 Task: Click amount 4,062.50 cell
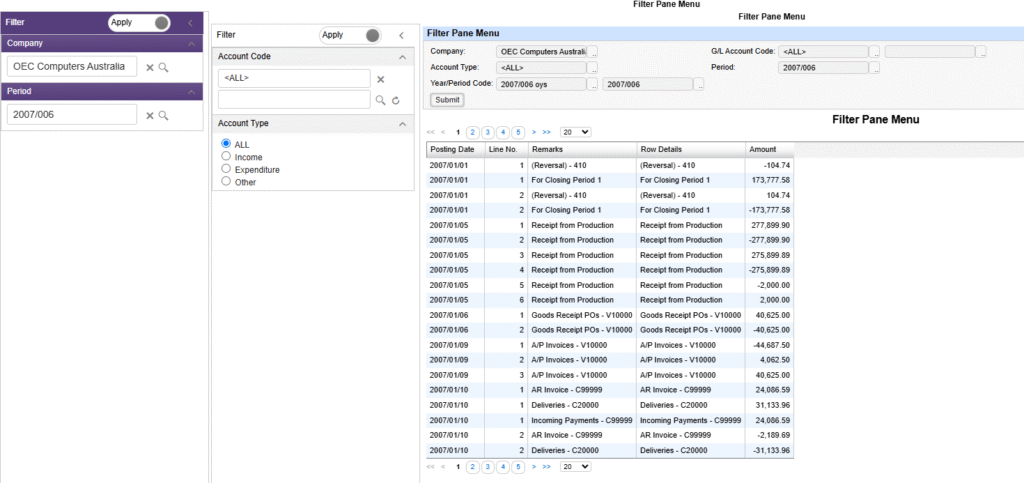tap(769, 360)
